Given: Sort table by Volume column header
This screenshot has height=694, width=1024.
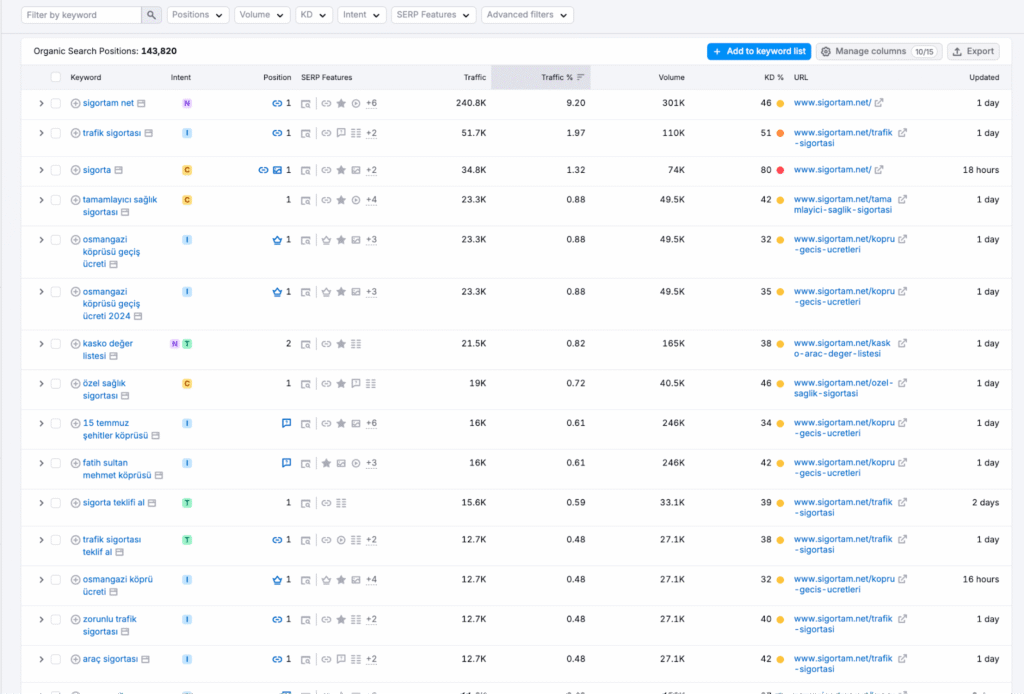Looking at the screenshot, I should point(671,77).
